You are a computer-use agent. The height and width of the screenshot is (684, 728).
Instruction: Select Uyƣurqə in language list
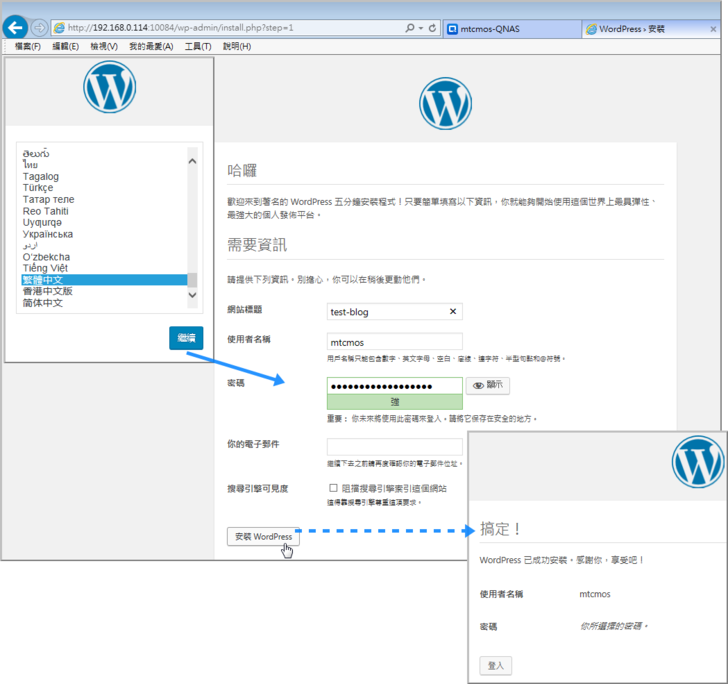tap(104, 222)
